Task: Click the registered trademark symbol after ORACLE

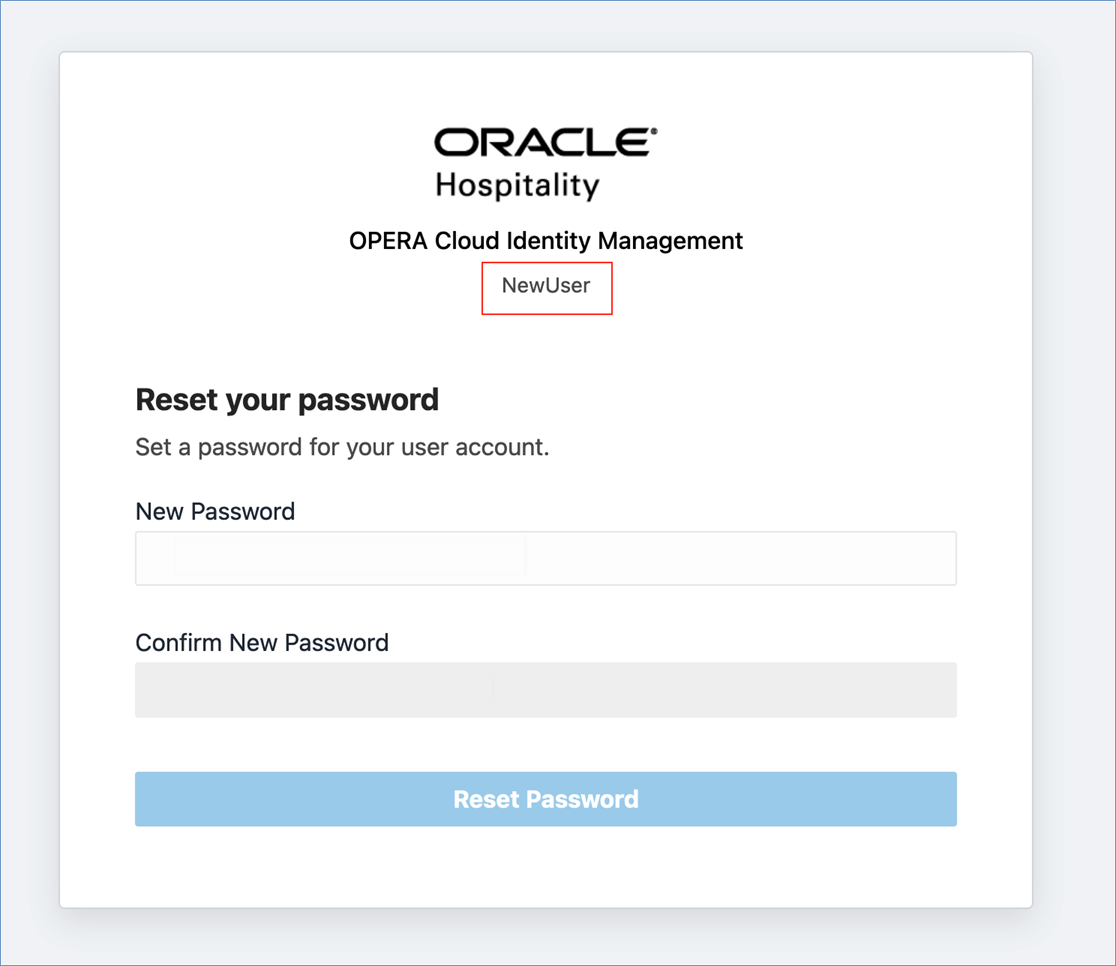Action: pyautogui.click(x=654, y=128)
